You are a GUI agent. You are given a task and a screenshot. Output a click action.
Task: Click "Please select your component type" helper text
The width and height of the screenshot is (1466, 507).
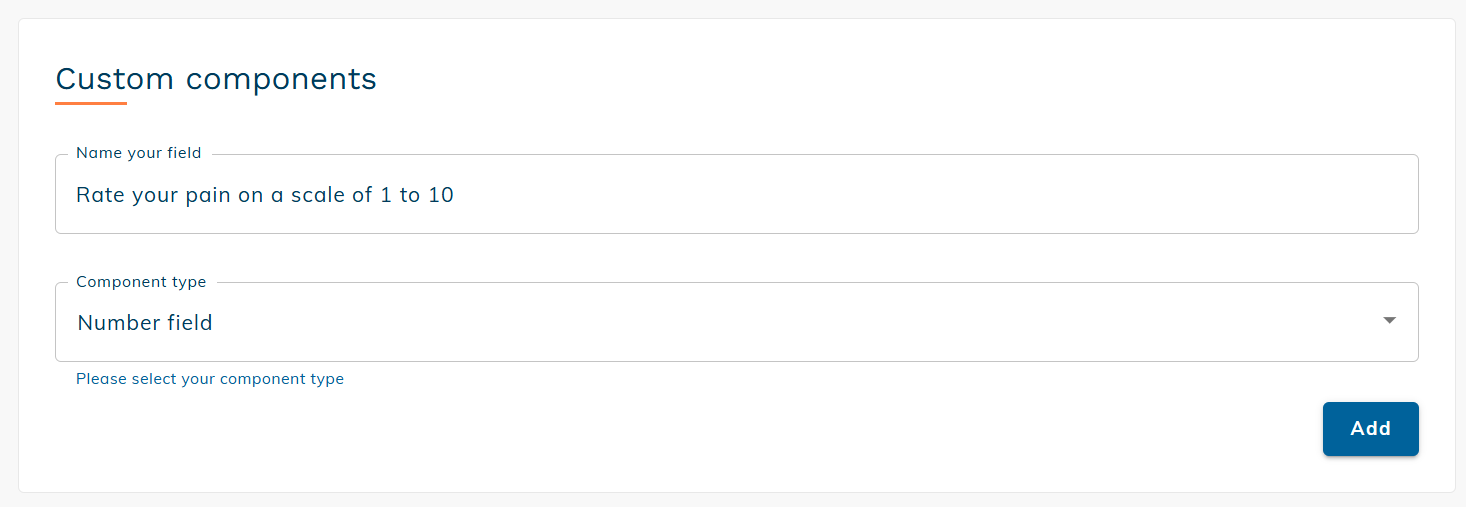coord(210,379)
